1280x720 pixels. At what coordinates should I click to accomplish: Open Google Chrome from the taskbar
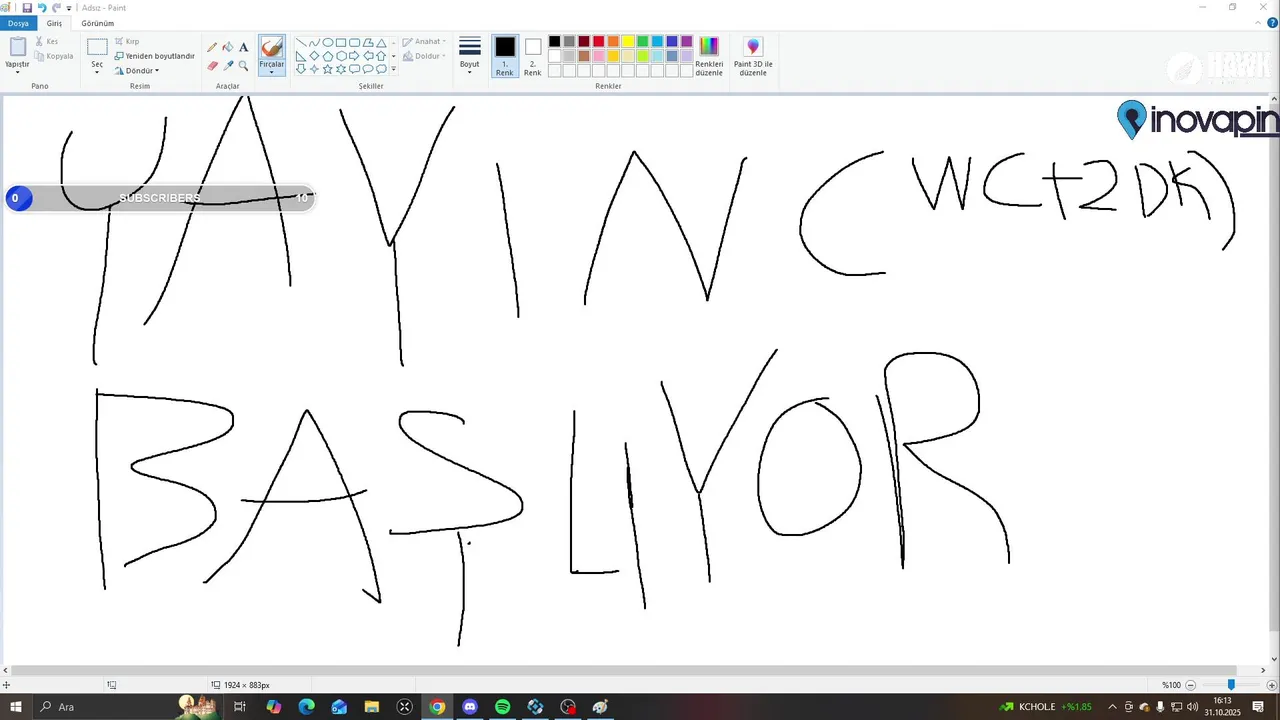[437, 707]
